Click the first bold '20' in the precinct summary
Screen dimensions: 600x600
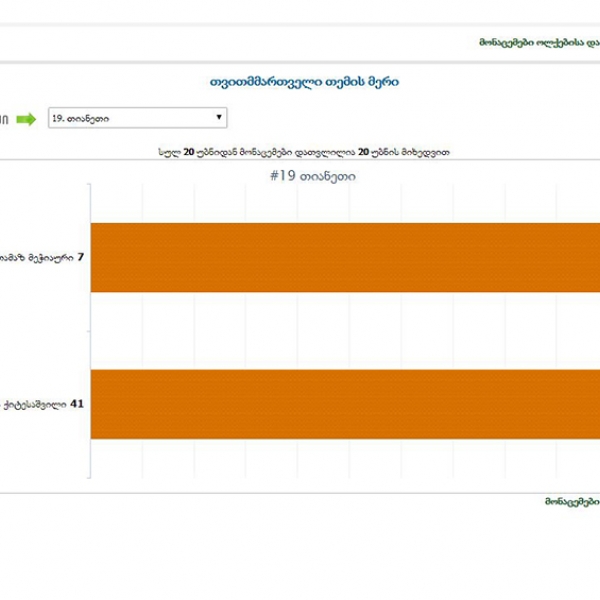[x=189, y=152]
